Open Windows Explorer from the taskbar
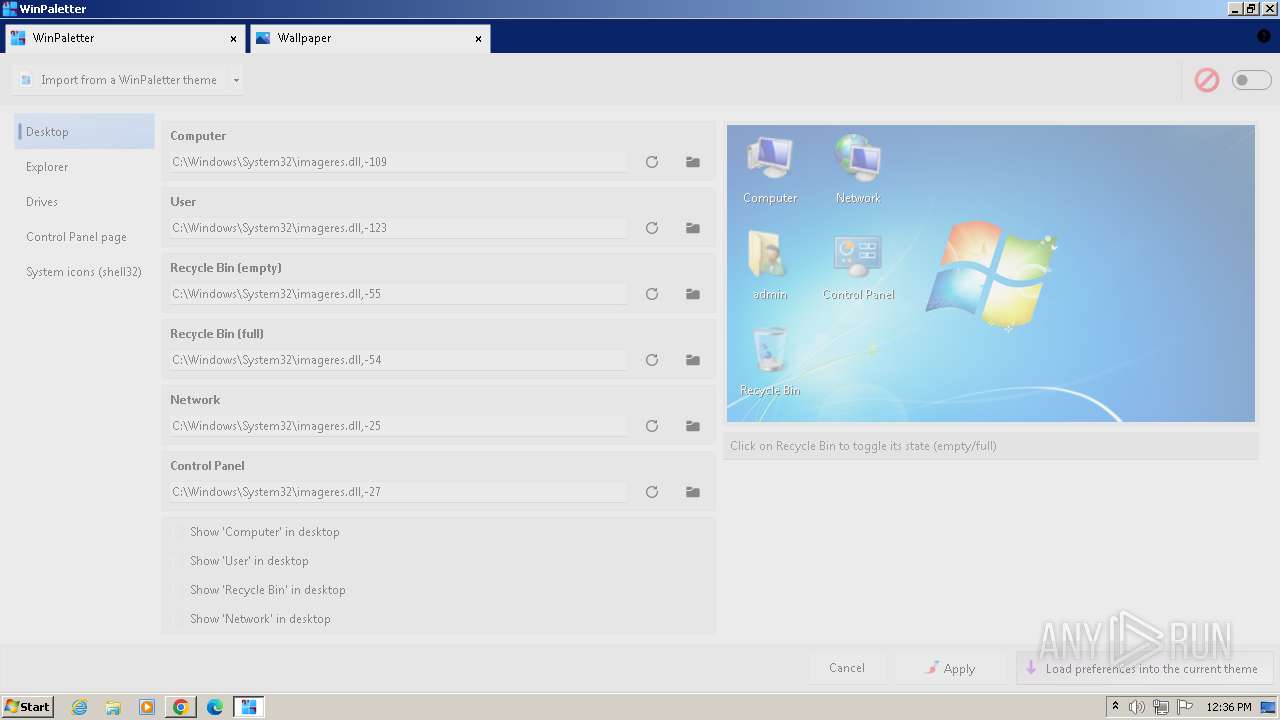Viewport: 1280px width, 720px height. (113, 707)
